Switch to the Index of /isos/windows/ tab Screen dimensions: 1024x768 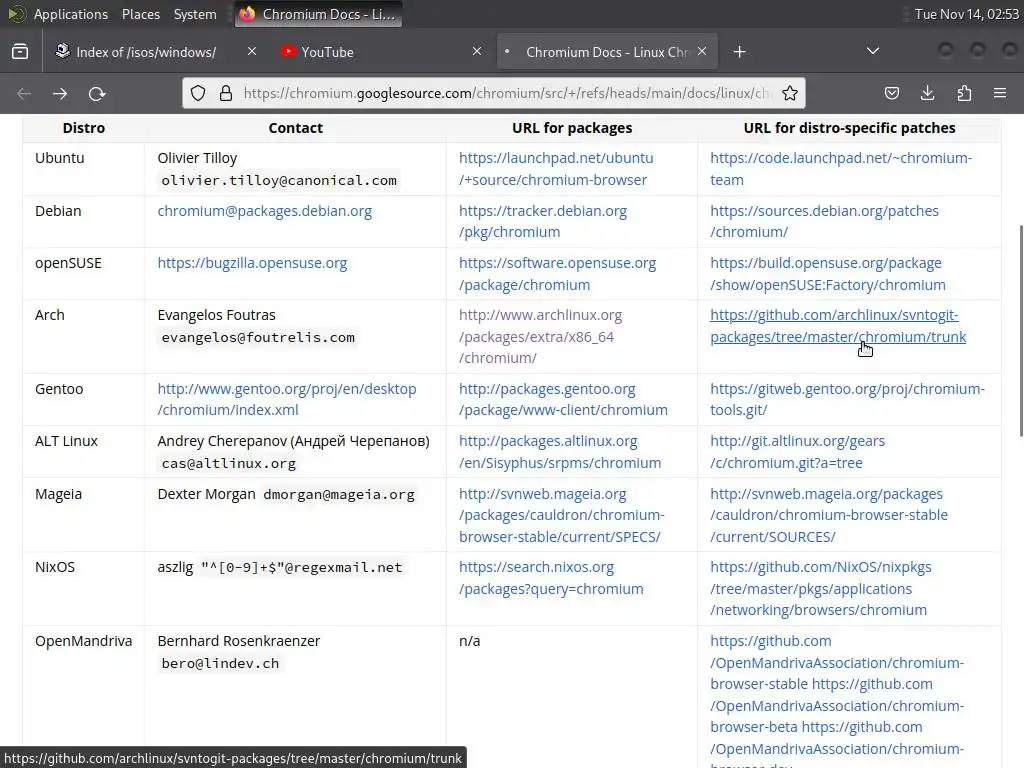click(x=157, y=52)
